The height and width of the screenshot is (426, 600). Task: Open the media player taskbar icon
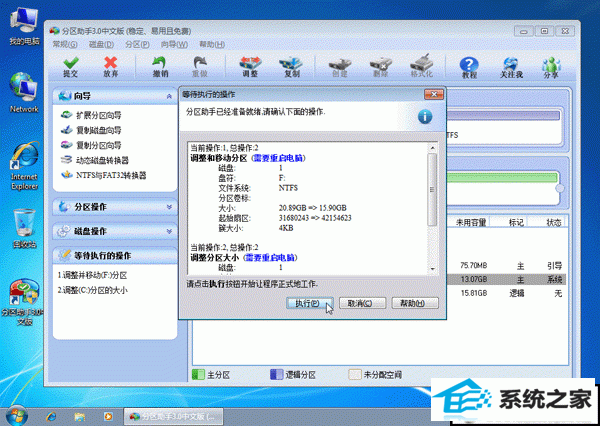click(x=108, y=416)
